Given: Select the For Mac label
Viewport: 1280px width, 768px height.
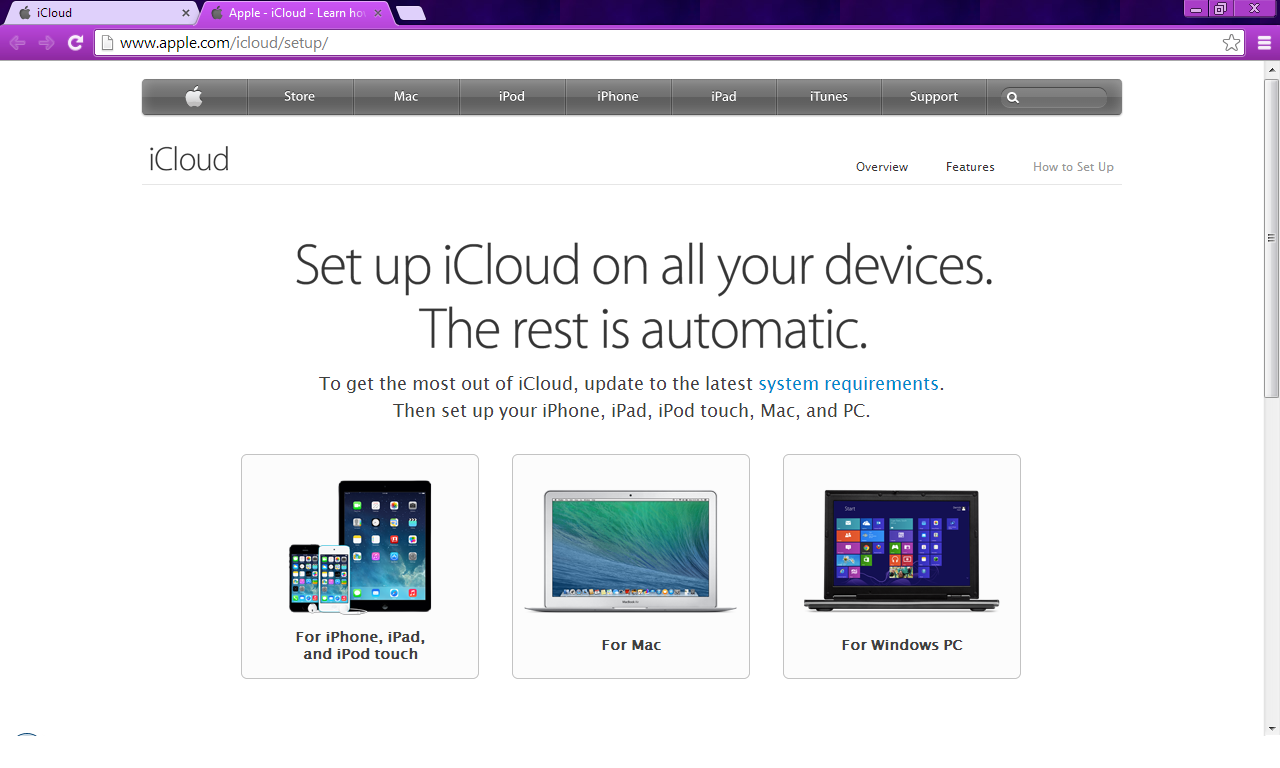Looking at the screenshot, I should click(631, 645).
